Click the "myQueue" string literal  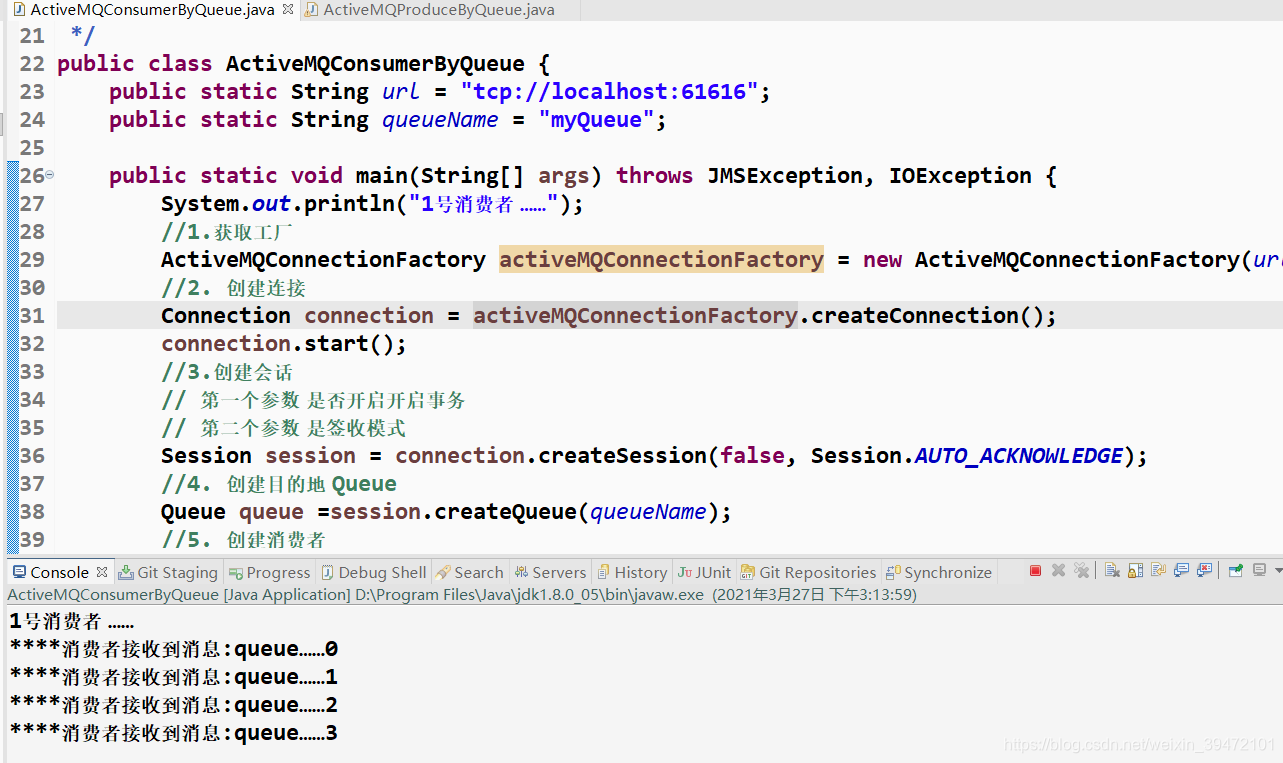596,120
